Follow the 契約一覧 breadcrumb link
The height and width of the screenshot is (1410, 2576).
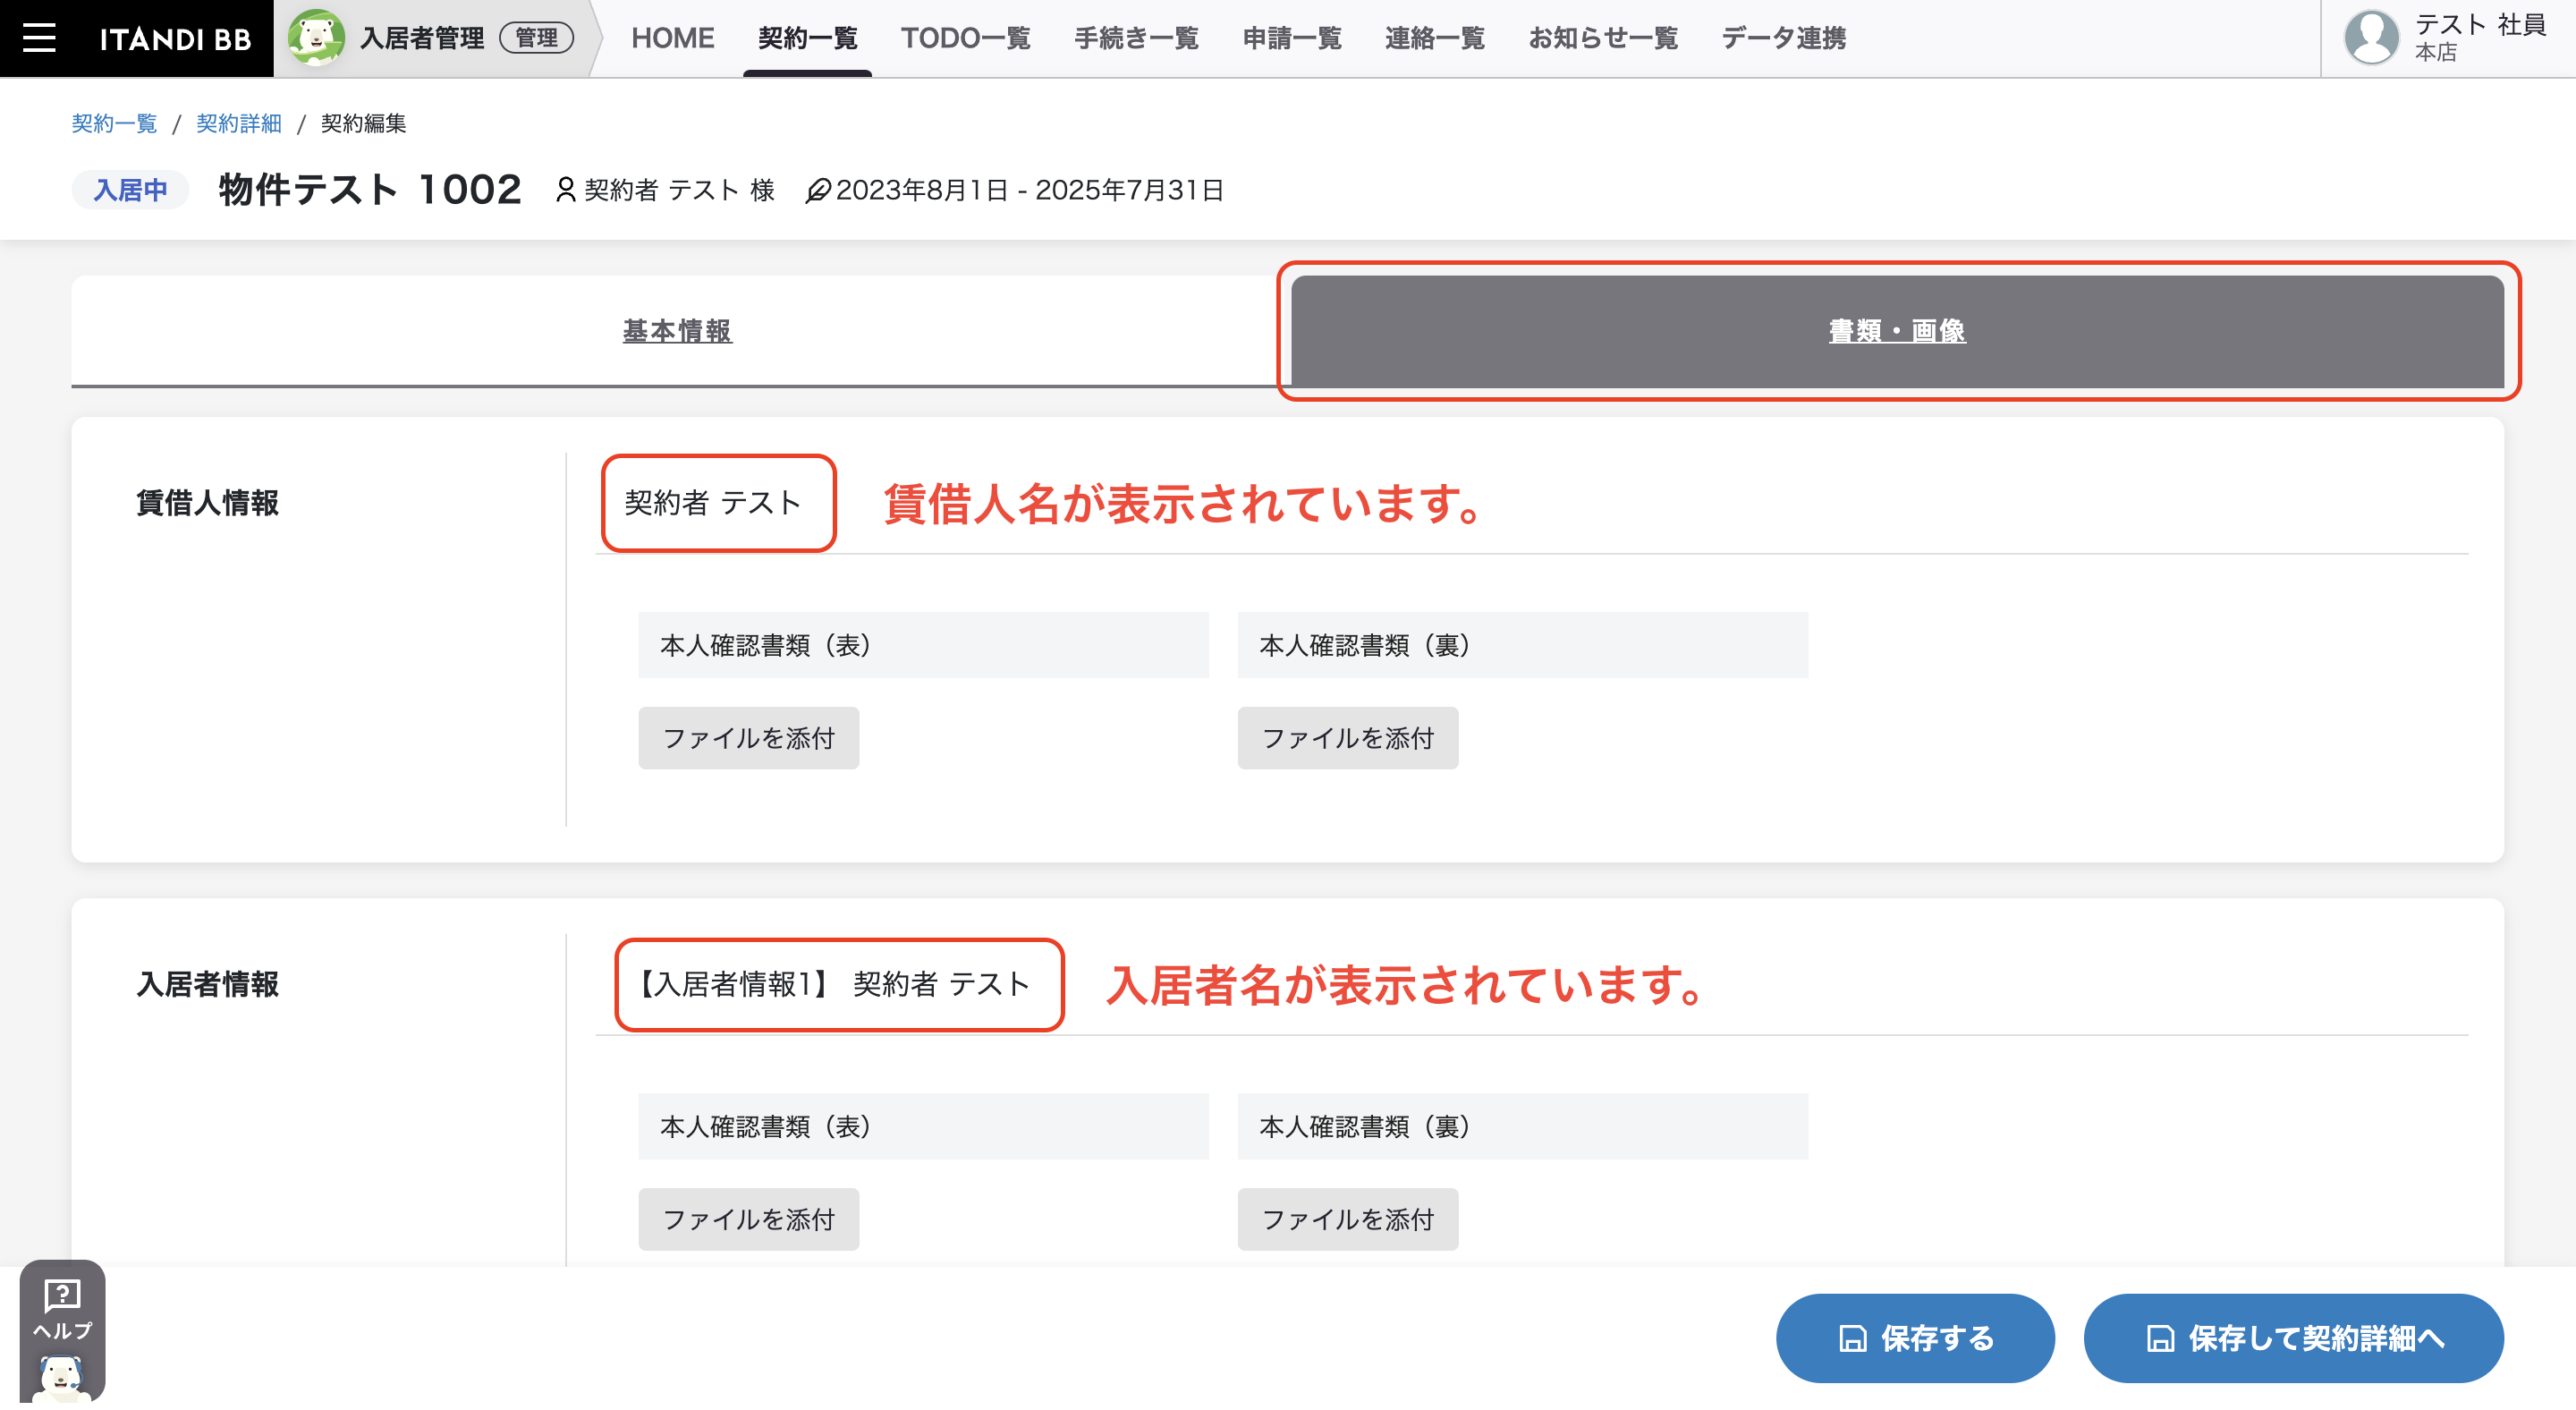click(114, 123)
